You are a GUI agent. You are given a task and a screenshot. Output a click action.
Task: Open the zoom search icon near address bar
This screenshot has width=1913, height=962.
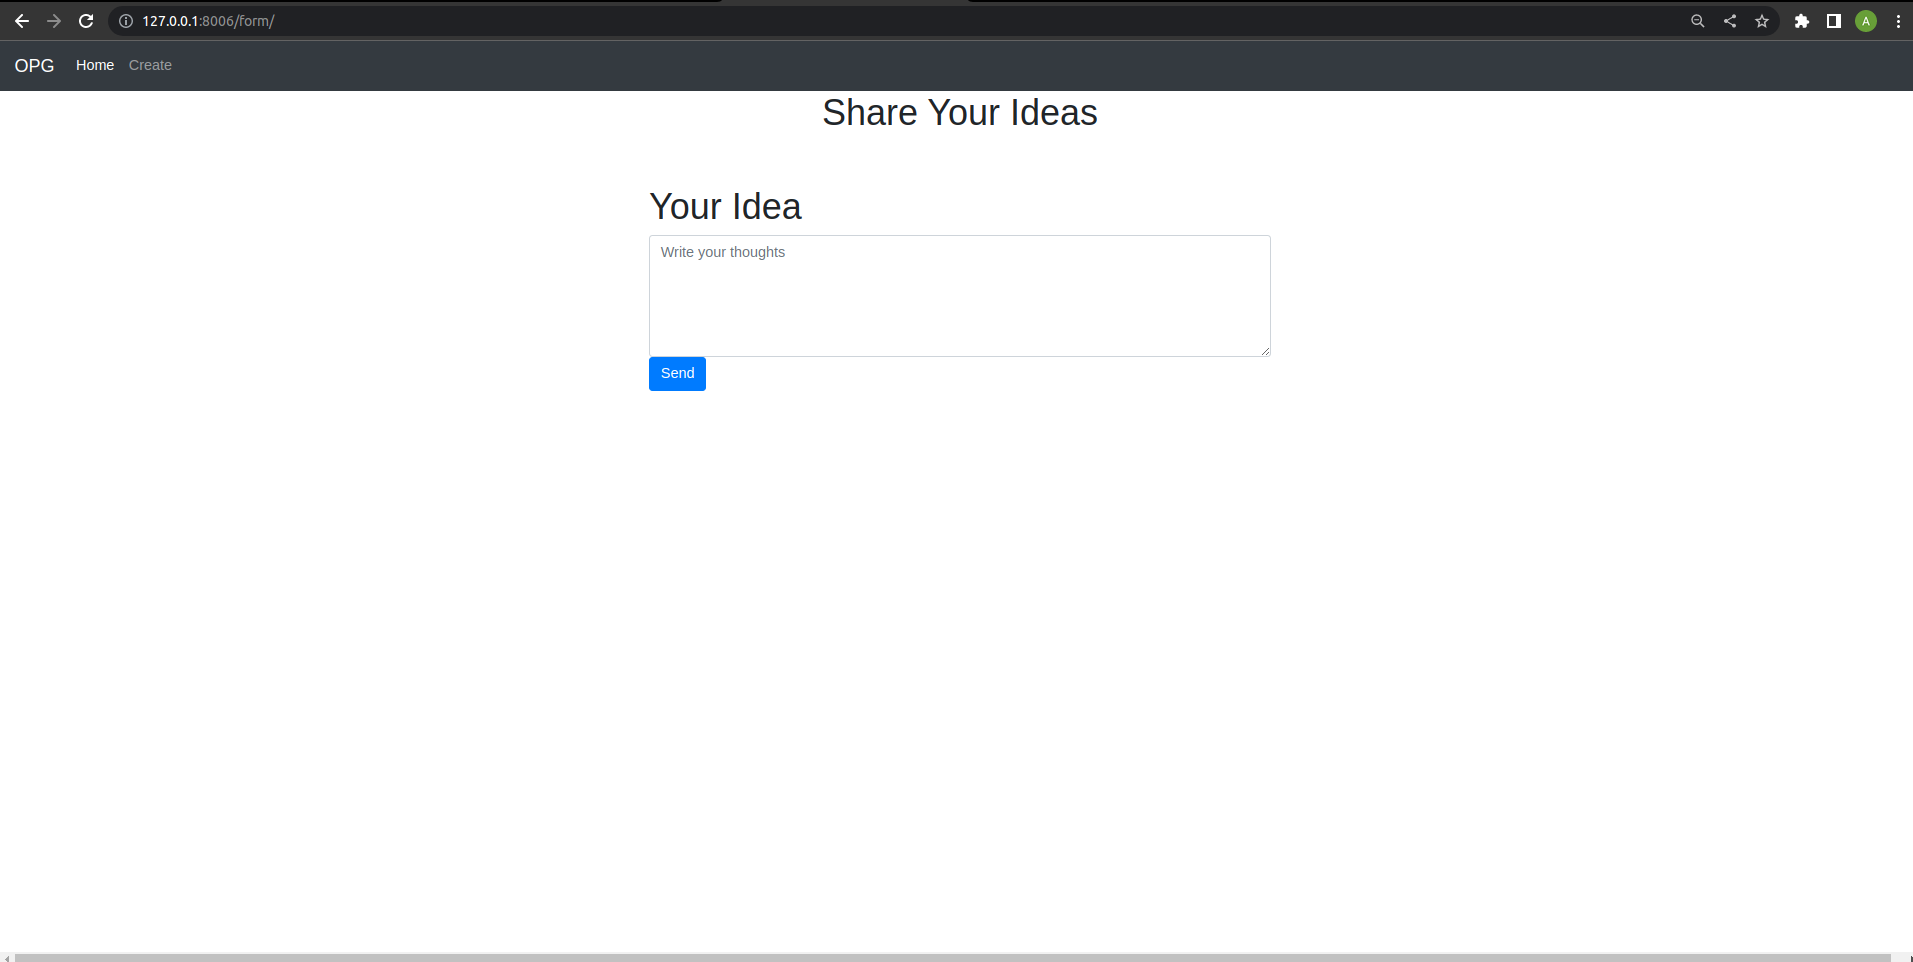click(x=1697, y=20)
